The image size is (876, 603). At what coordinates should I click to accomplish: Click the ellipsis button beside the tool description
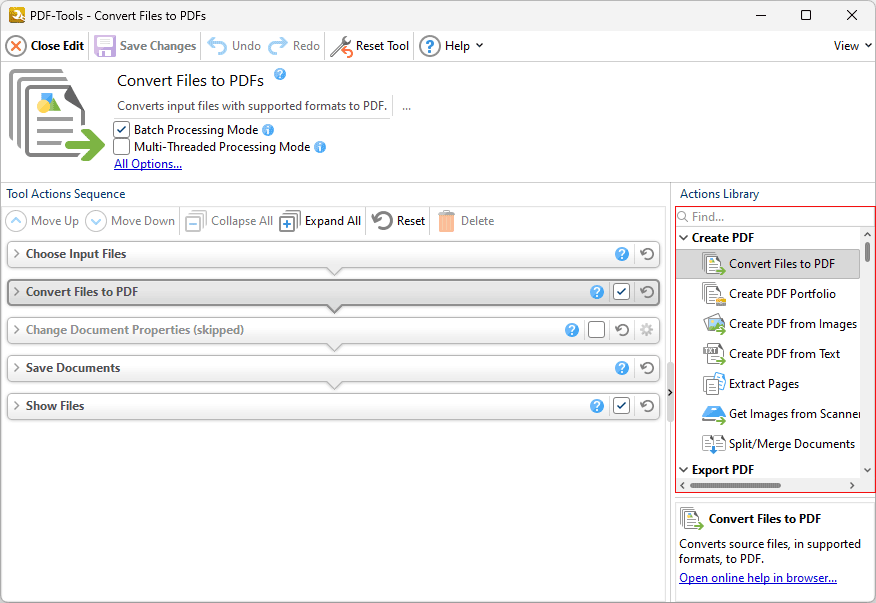tap(406, 106)
